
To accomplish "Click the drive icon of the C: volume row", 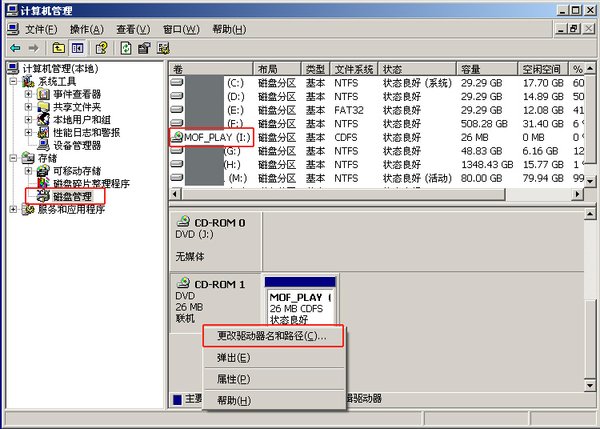I will (x=177, y=82).
